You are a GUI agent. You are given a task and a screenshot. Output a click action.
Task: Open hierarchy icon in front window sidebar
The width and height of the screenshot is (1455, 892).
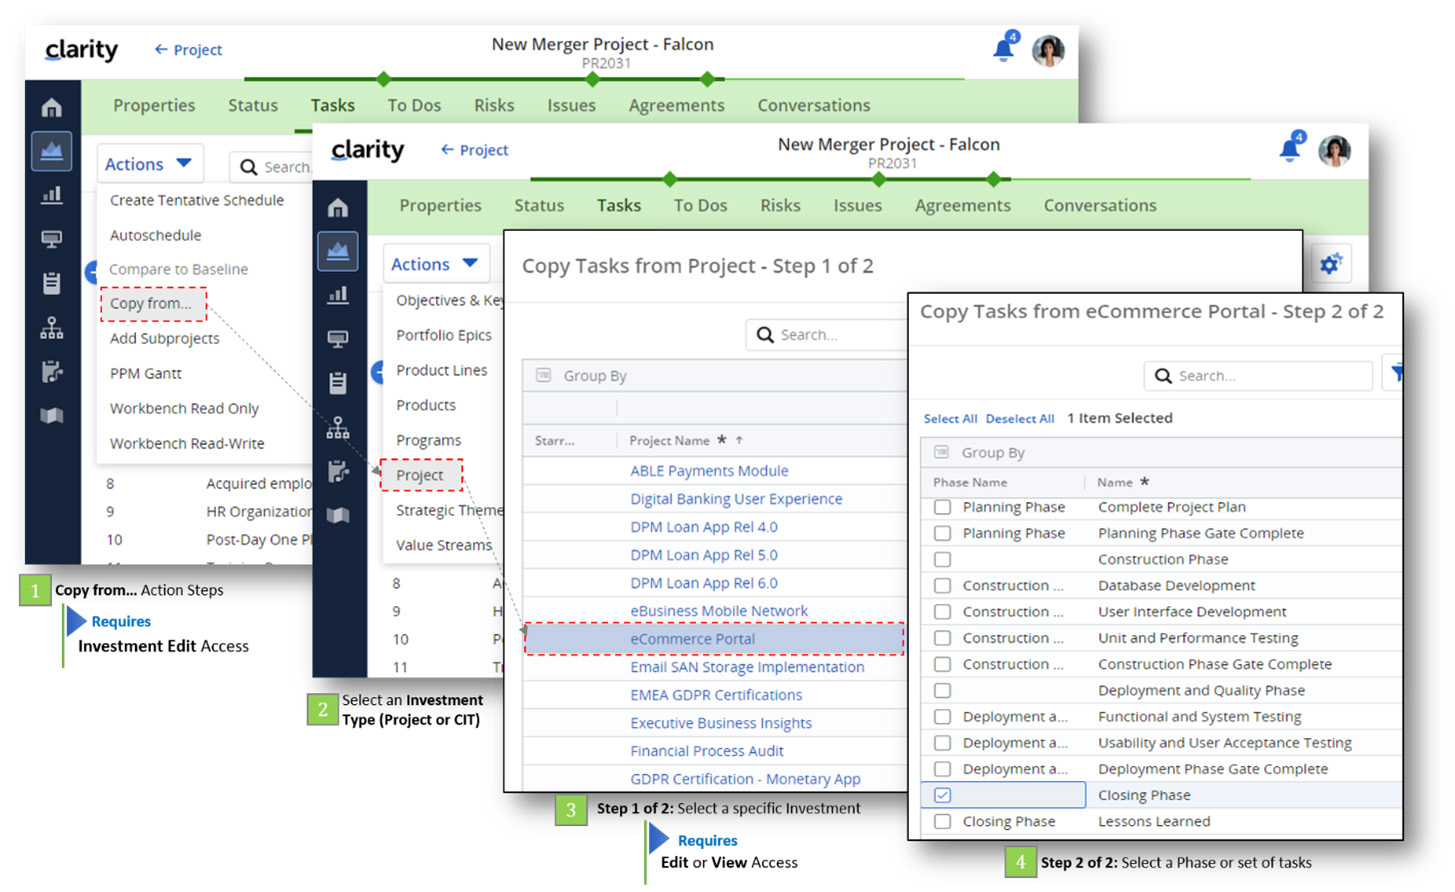[x=338, y=428]
